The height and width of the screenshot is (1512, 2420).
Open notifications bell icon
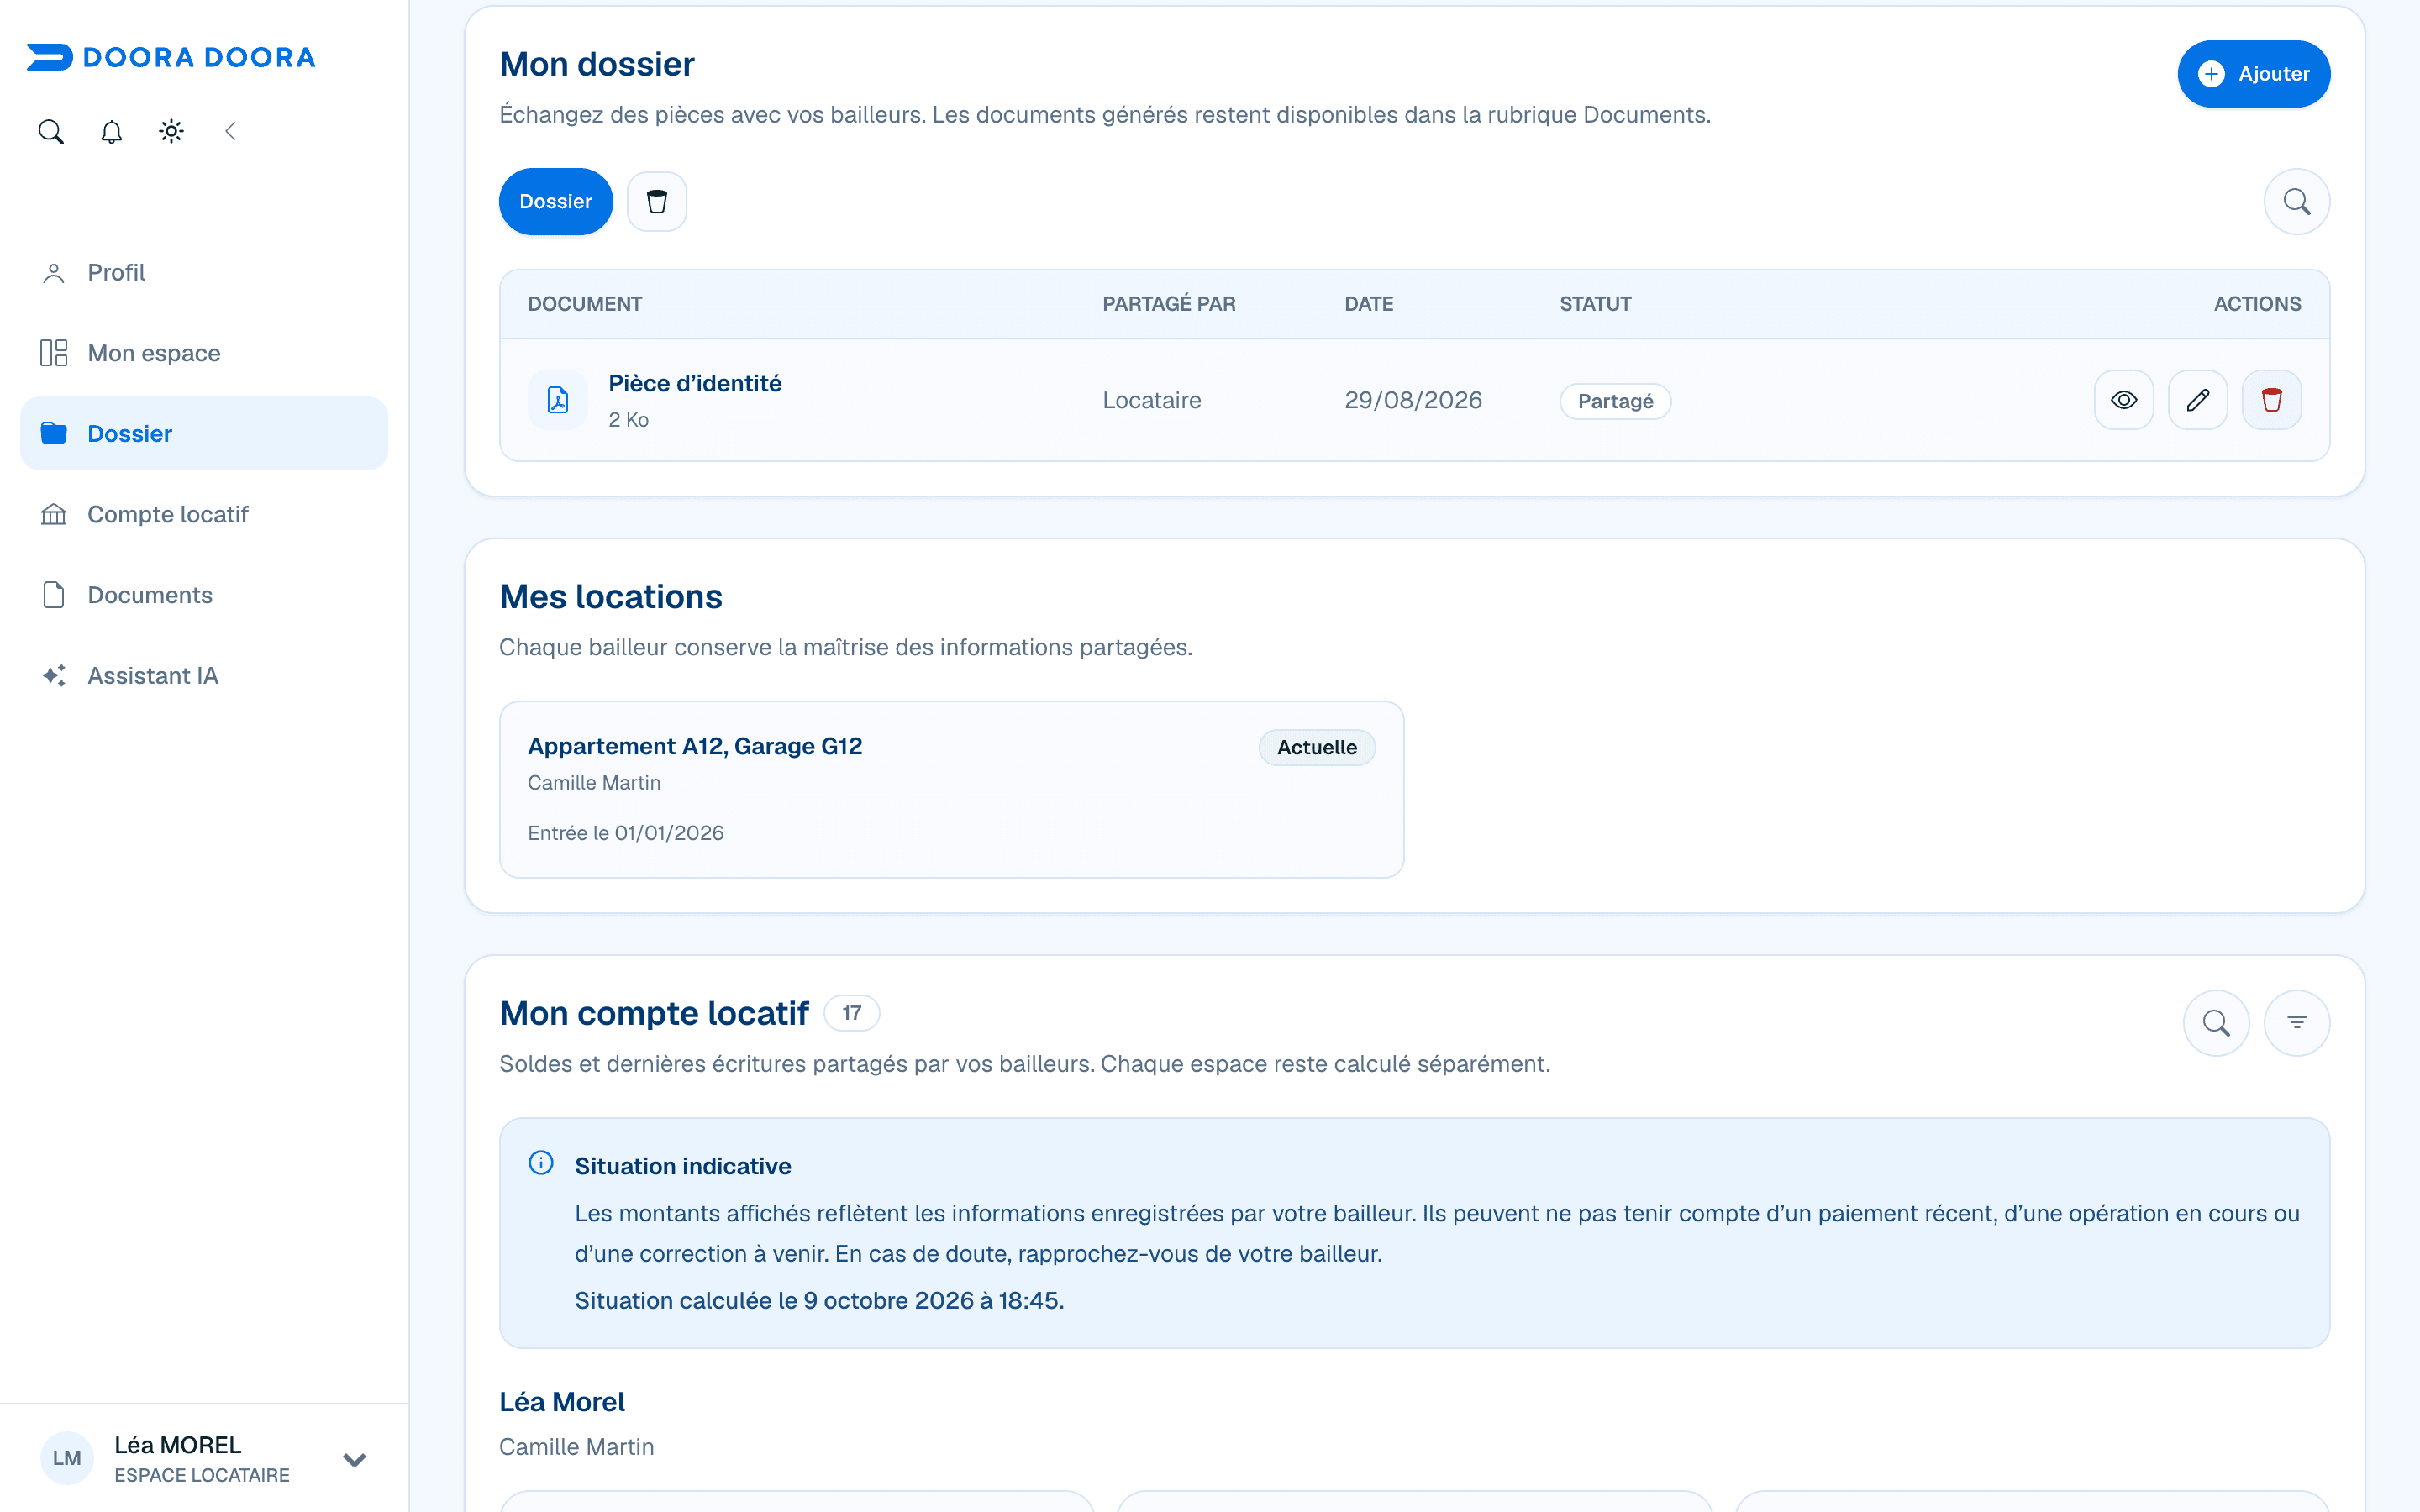pyautogui.click(x=111, y=131)
